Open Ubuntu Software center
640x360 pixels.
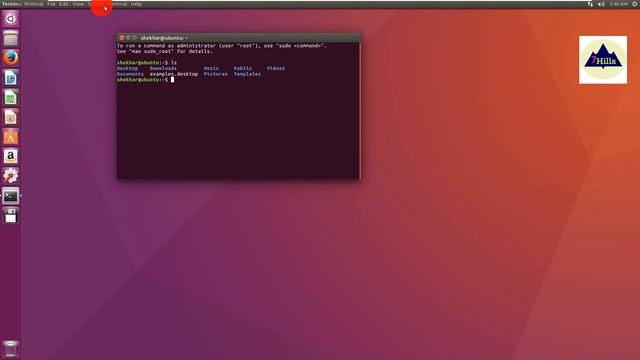pos(11,137)
